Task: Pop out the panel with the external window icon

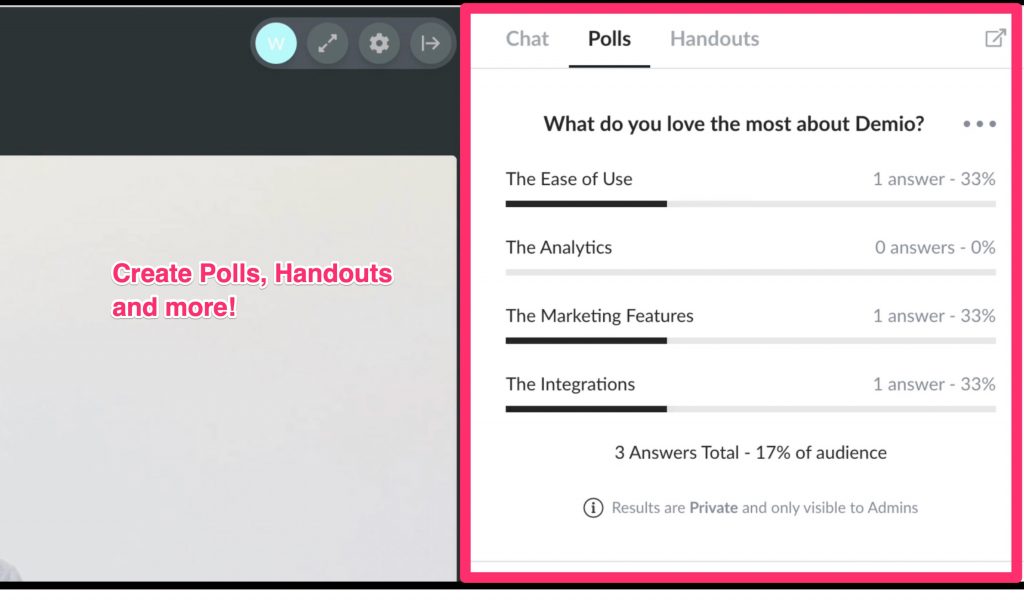Action: click(995, 39)
